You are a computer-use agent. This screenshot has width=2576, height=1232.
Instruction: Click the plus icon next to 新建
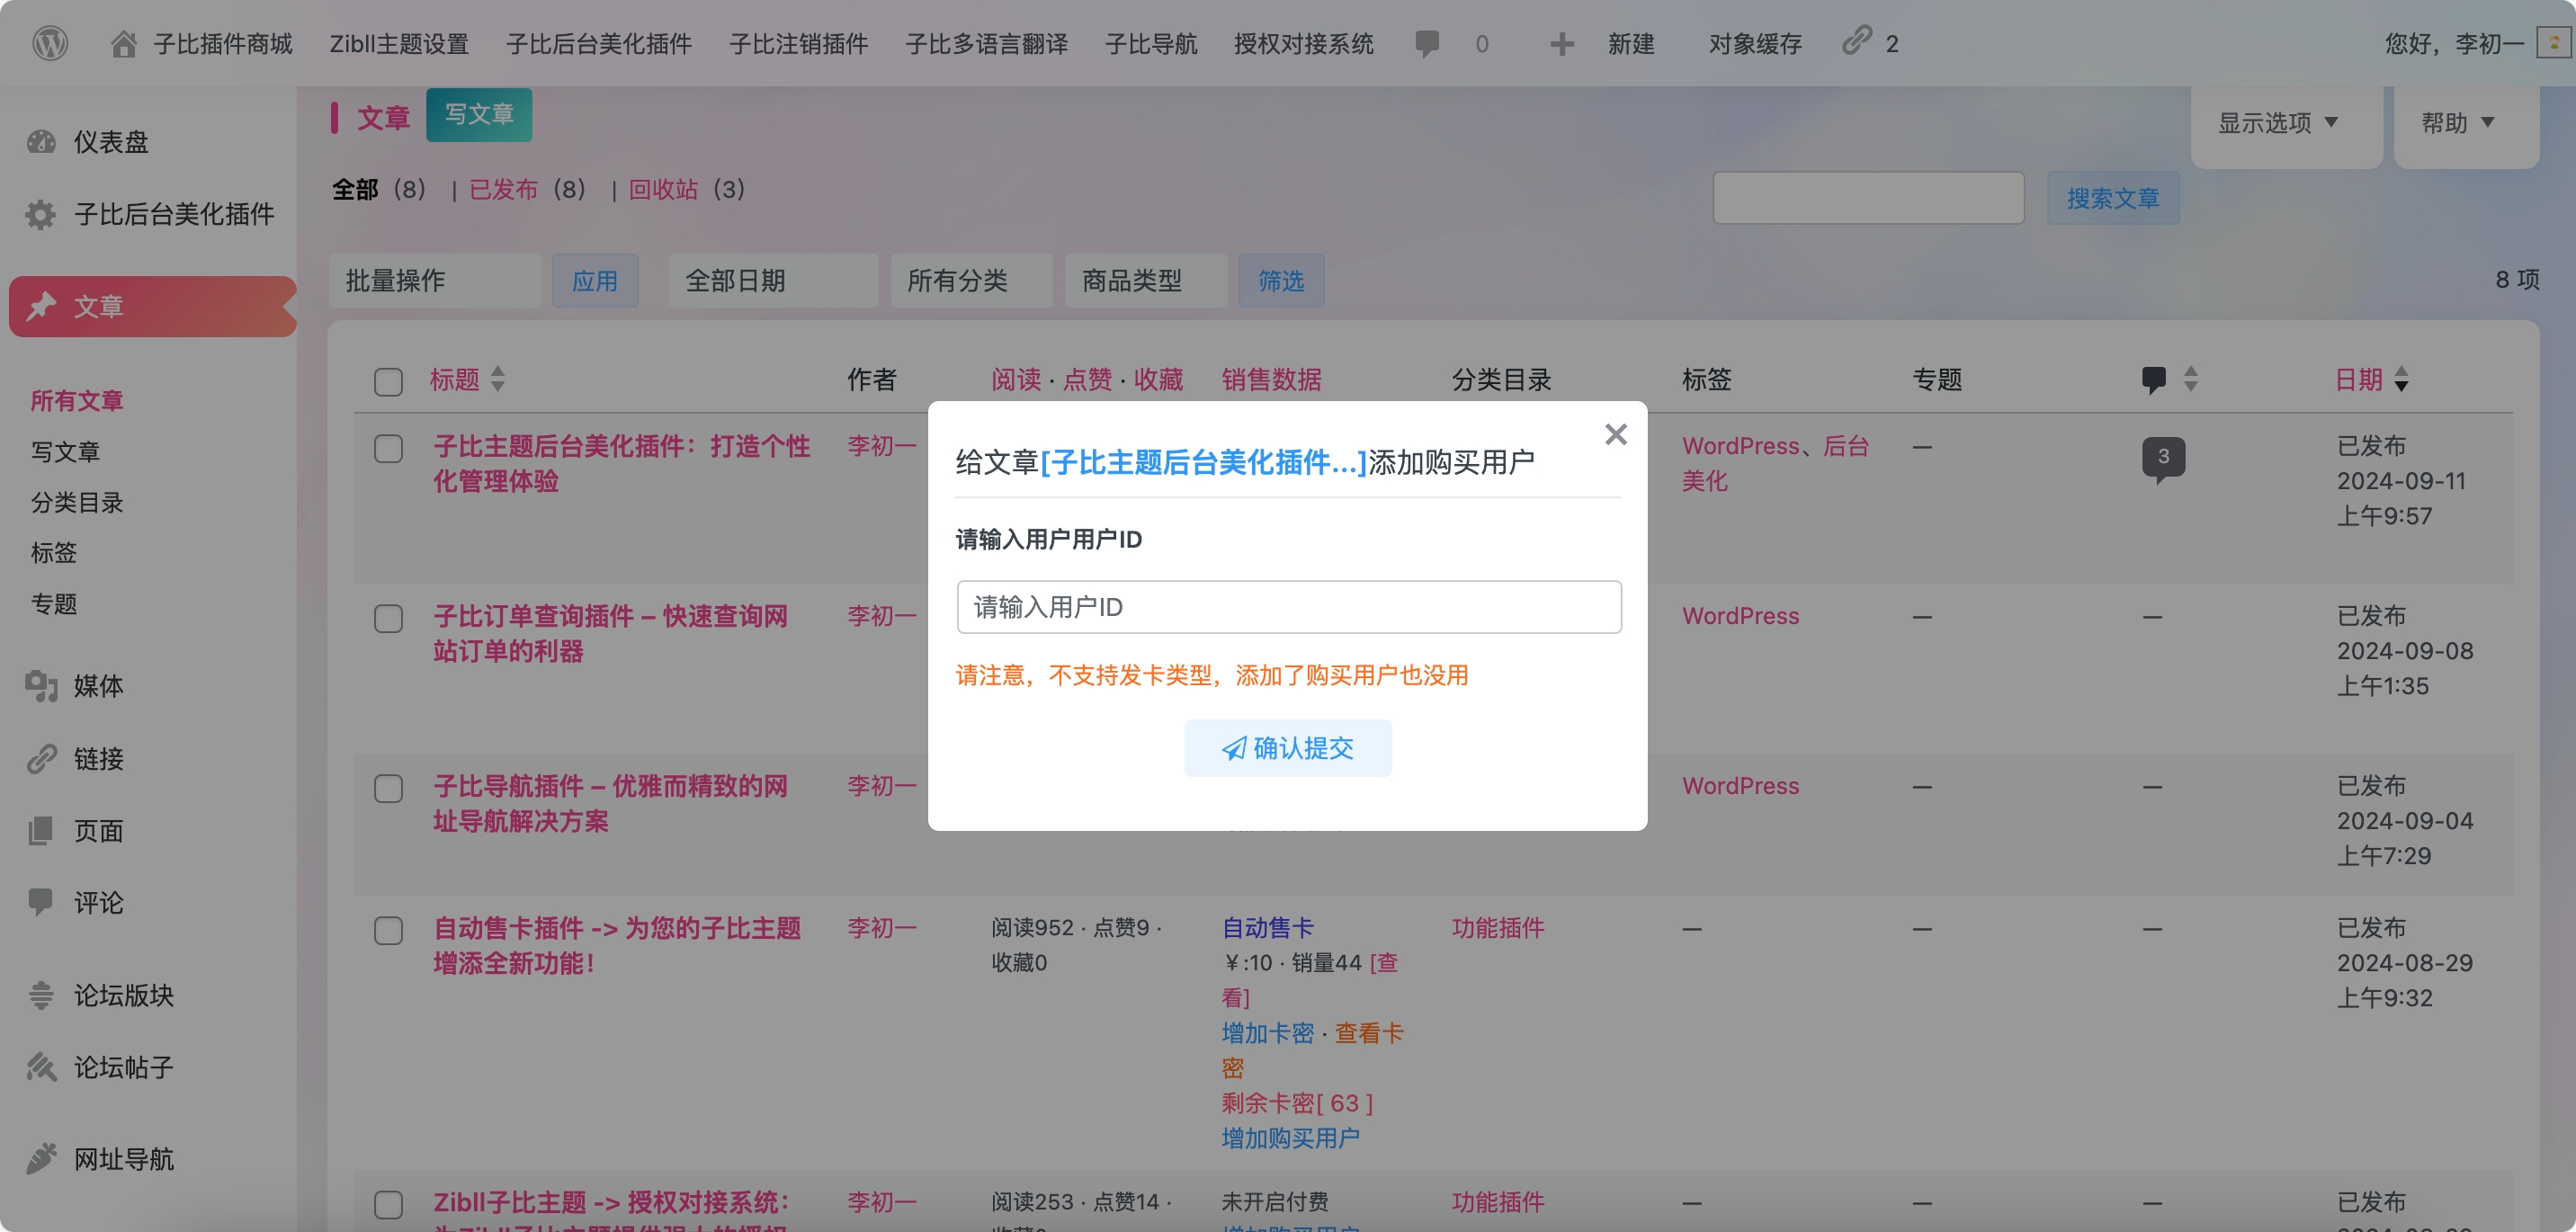1561,44
